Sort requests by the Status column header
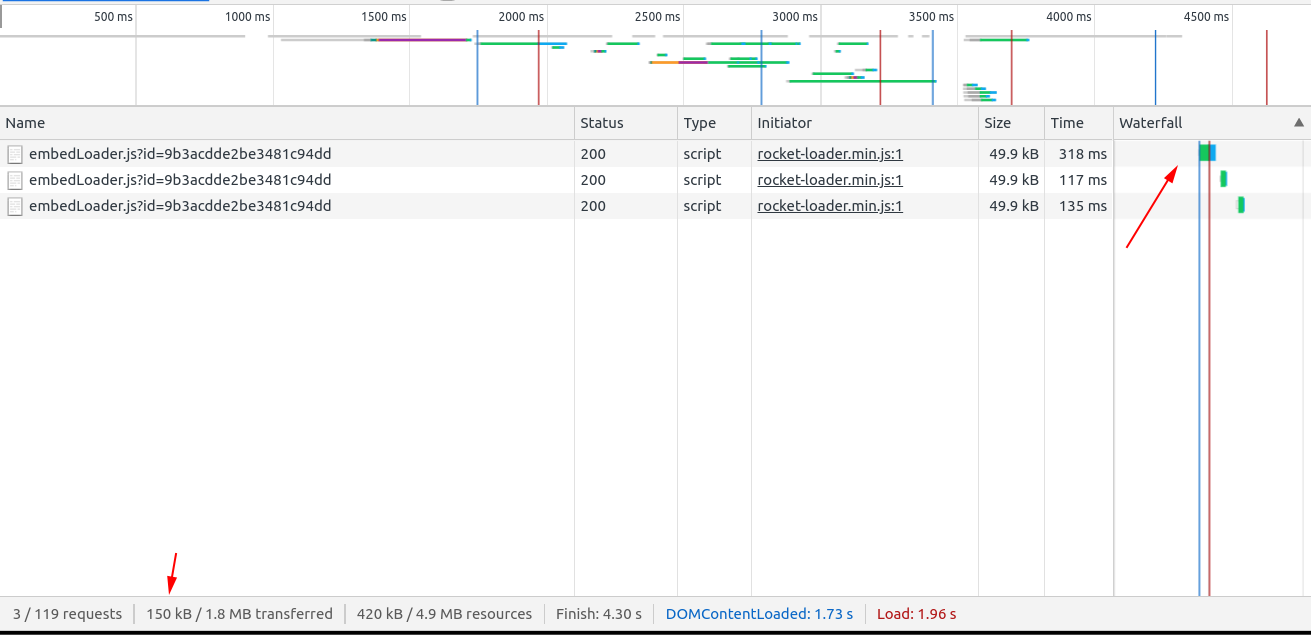 pos(601,123)
